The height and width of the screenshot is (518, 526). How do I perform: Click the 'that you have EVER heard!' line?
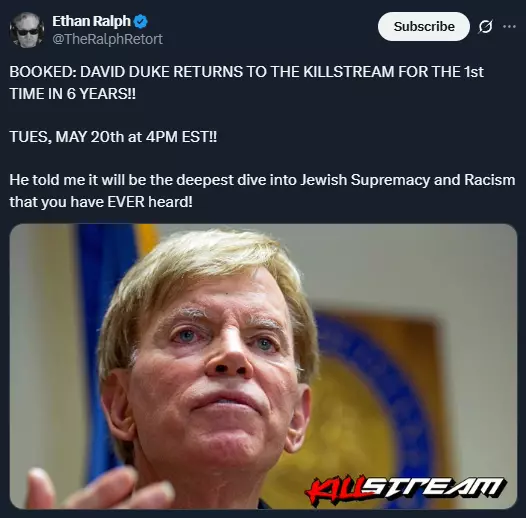[x=101, y=202]
